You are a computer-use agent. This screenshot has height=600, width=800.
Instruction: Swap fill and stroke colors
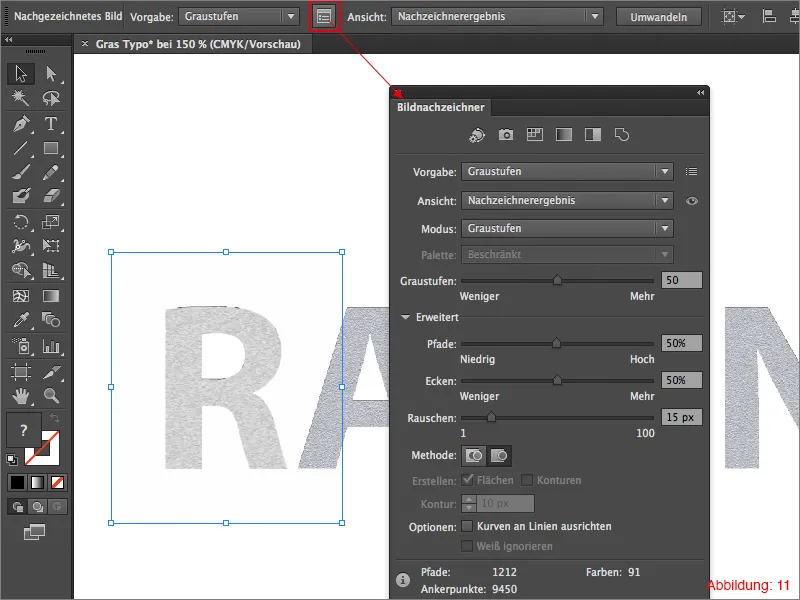pos(55,418)
